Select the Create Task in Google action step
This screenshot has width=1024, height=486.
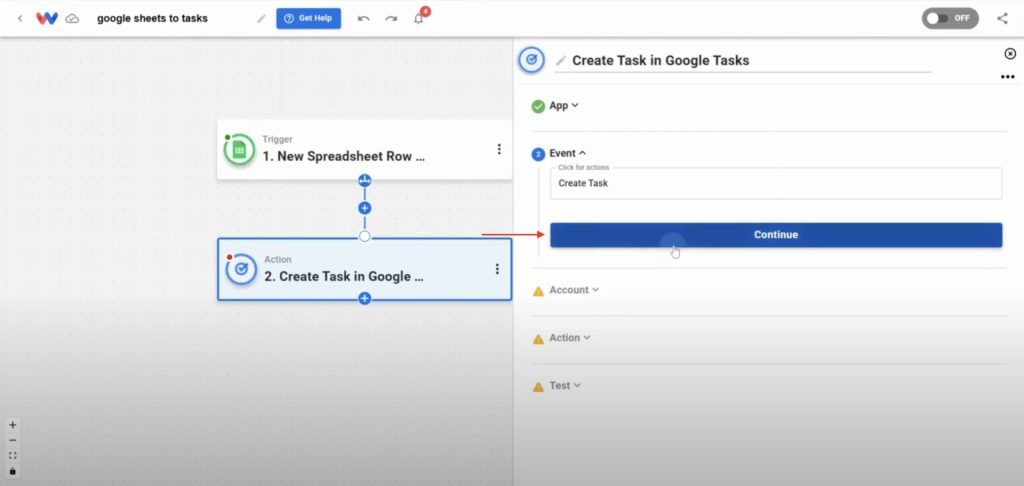[364, 269]
